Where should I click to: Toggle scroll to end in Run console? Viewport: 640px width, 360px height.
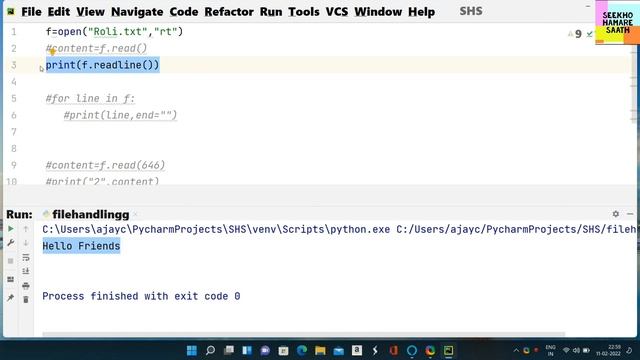pos(26,271)
